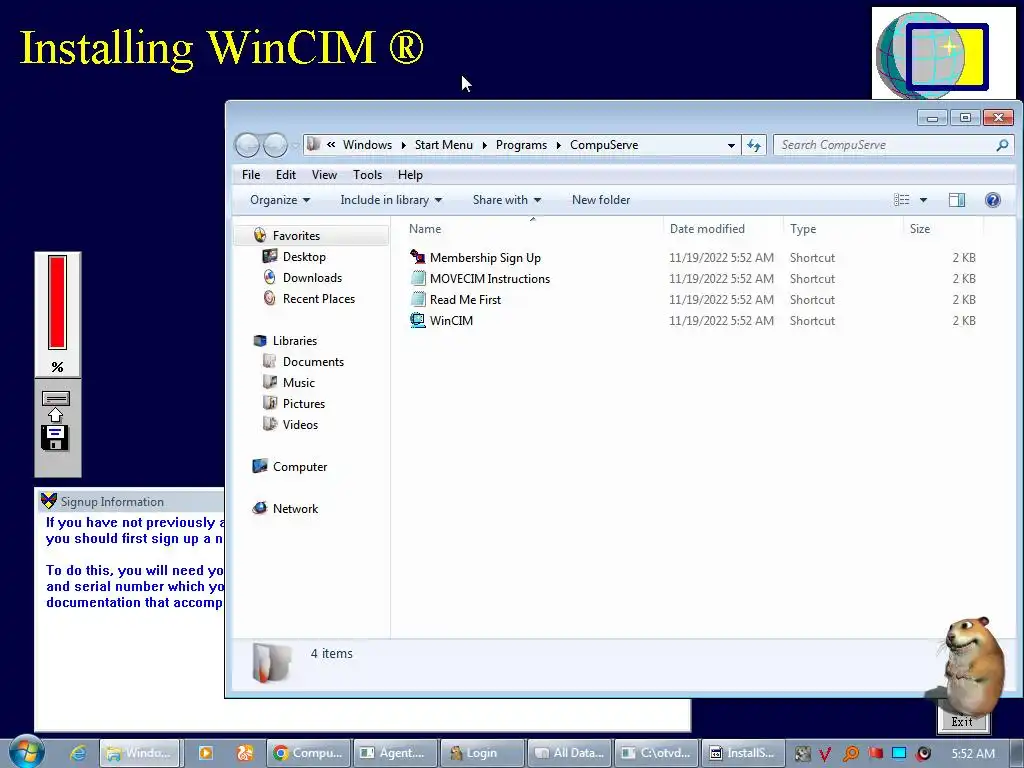Expand the arrow after Programs breadcrumb
The height and width of the screenshot is (768, 1024).
[x=558, y=145]
